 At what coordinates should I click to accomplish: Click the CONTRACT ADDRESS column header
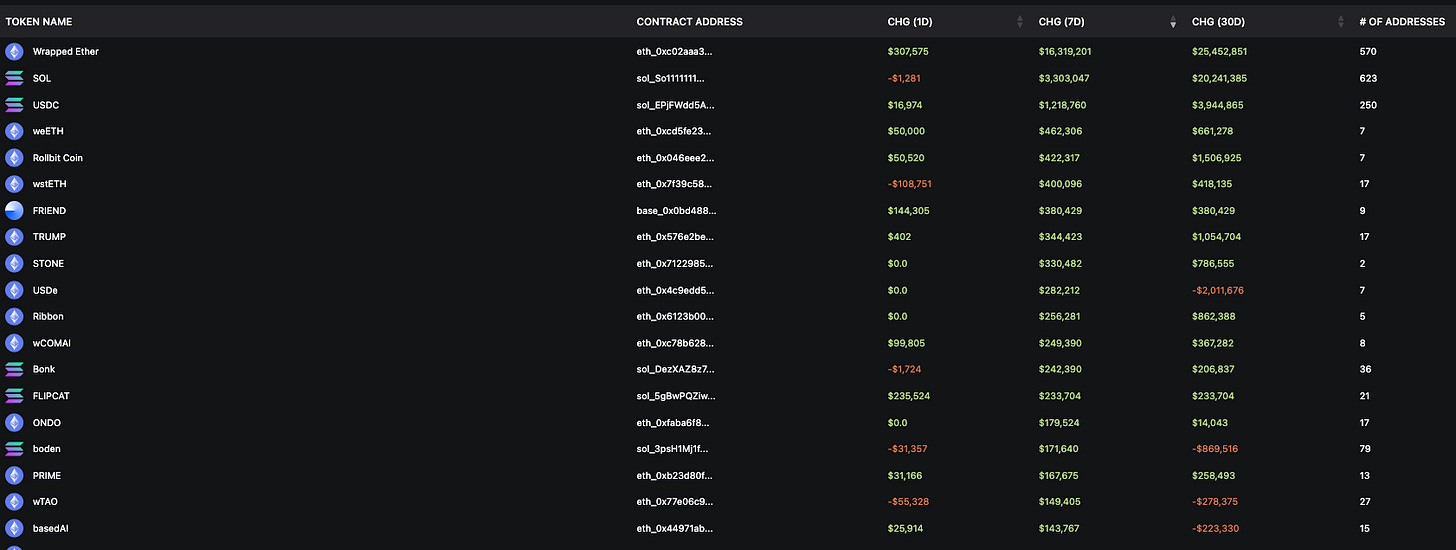[x=690, y=22]
